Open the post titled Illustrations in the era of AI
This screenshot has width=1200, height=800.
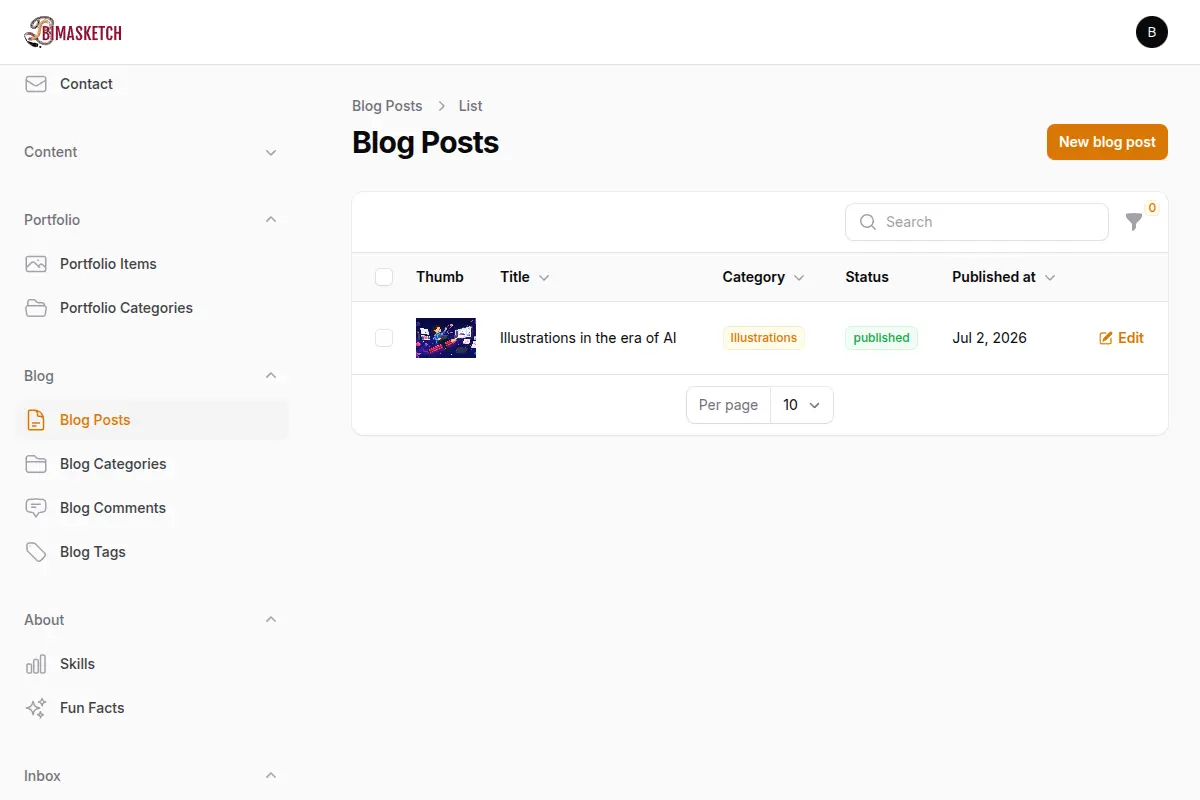(x=588, y=338)
